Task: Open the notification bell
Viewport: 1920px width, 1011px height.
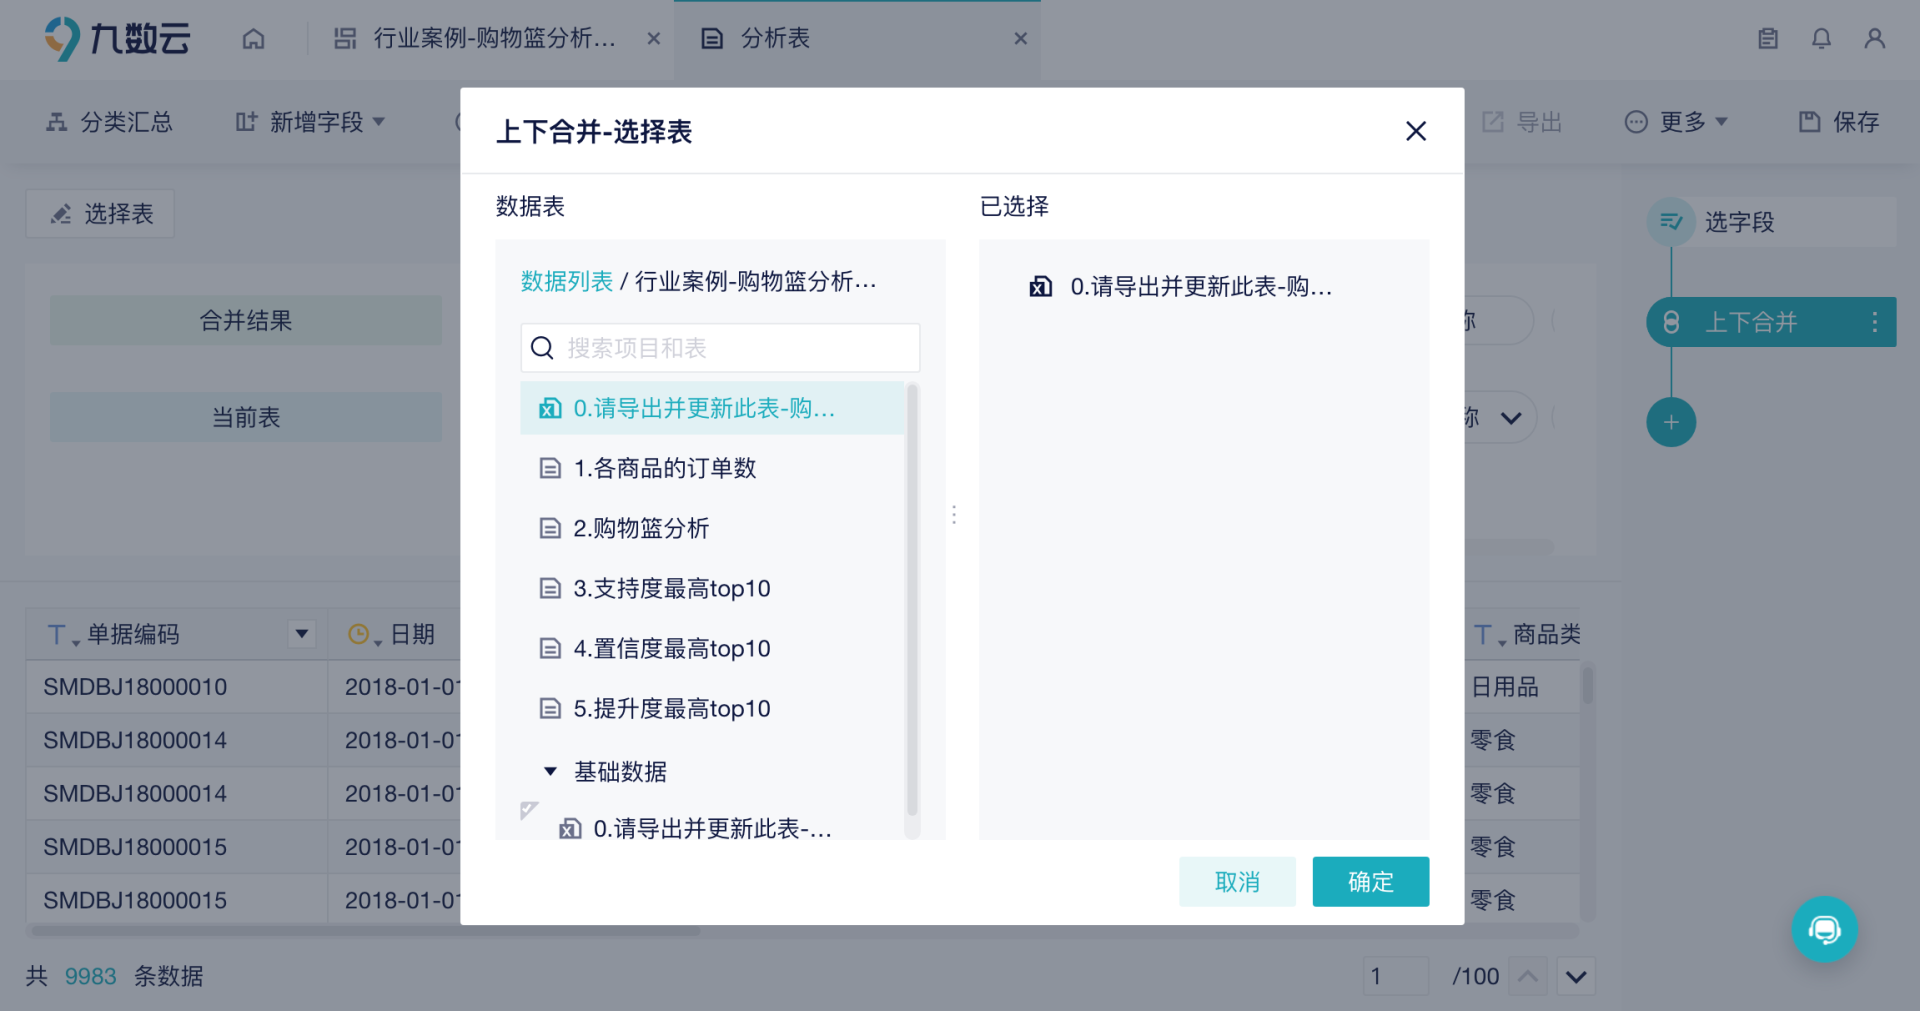Action: (x=1821, y=39)
